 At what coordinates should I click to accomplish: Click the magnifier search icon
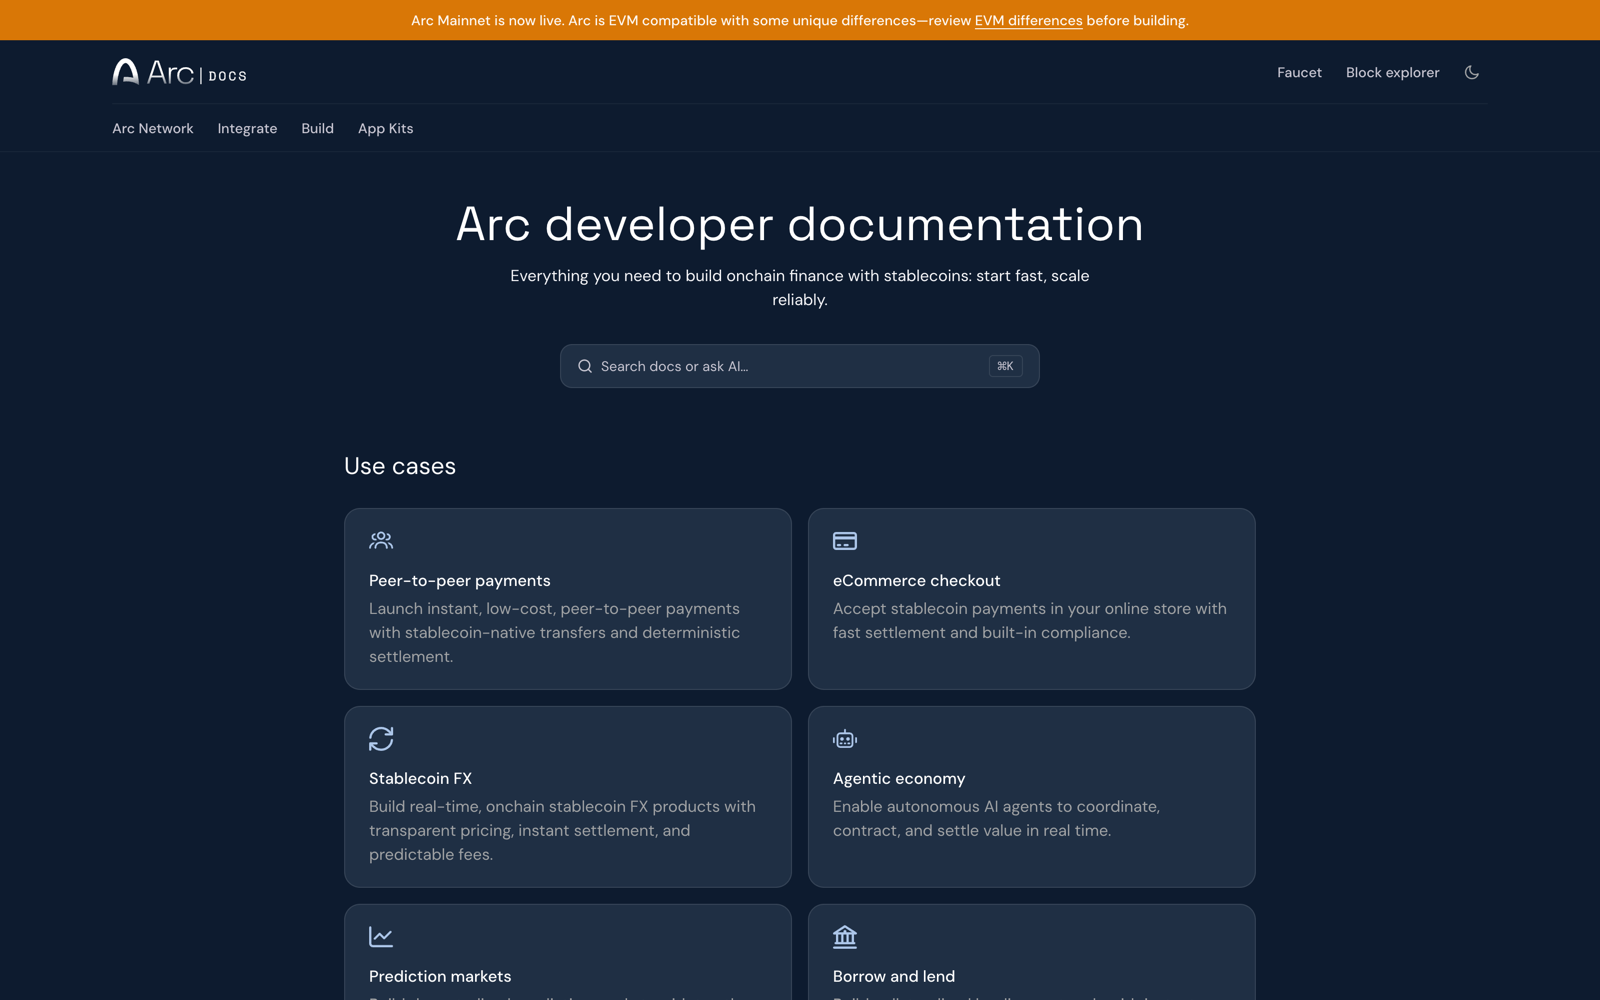tap(585, 366)
